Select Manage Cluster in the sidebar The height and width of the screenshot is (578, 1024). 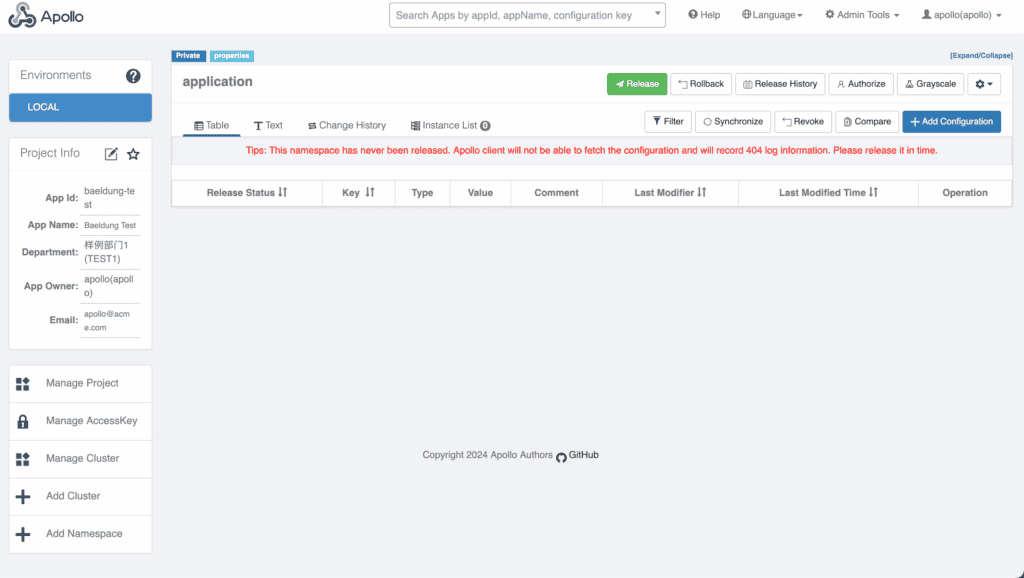(80, 458)
